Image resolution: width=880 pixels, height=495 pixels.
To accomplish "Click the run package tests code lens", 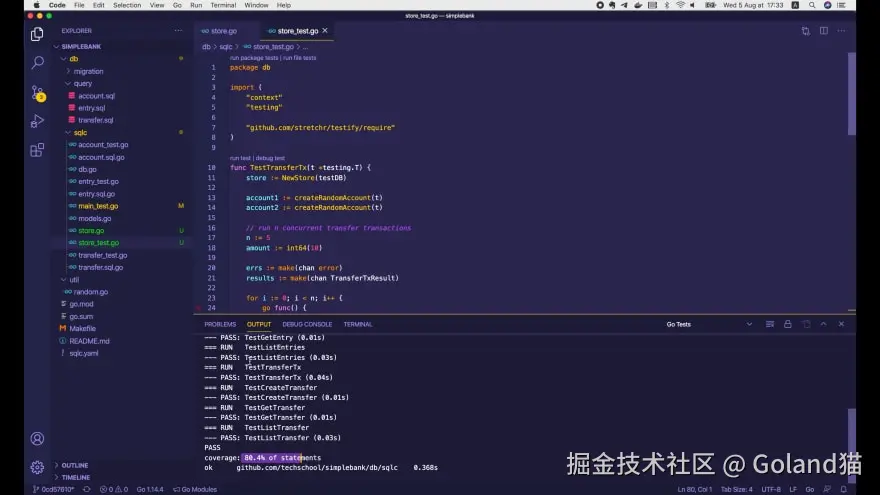I will pyautogui.click(x=254, y=58).
